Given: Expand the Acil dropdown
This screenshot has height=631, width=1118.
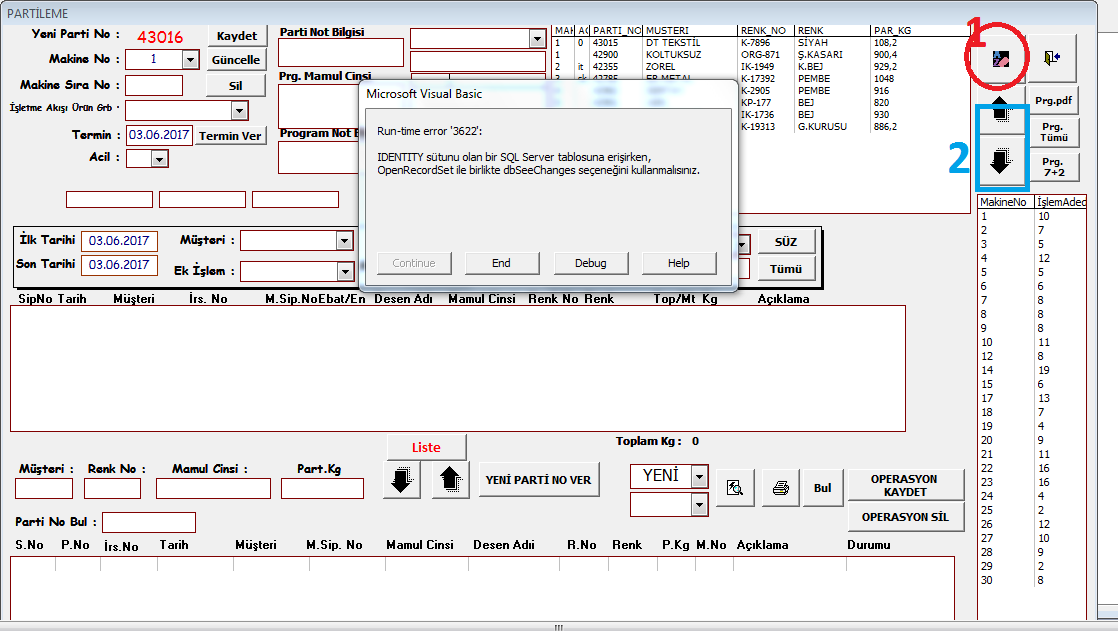Looking at the screenshot, I should point(160,158).
